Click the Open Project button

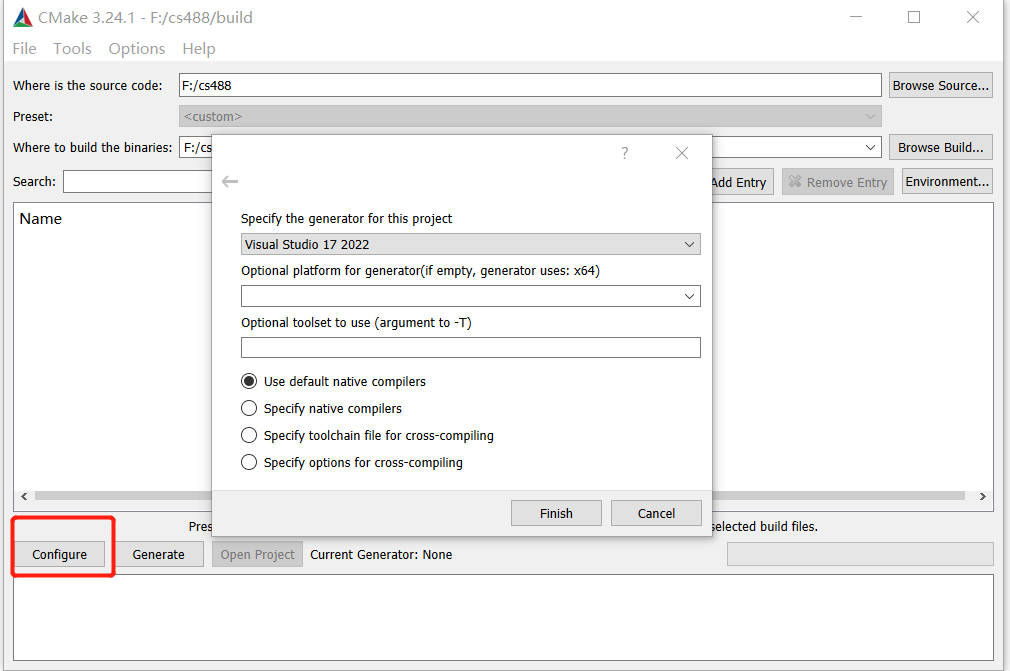[257, 554]
